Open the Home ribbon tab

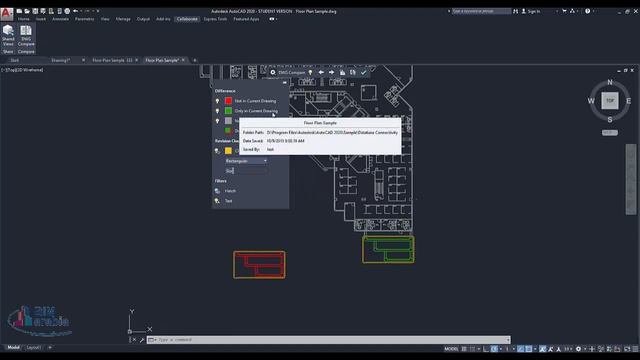tap(24, 19)
